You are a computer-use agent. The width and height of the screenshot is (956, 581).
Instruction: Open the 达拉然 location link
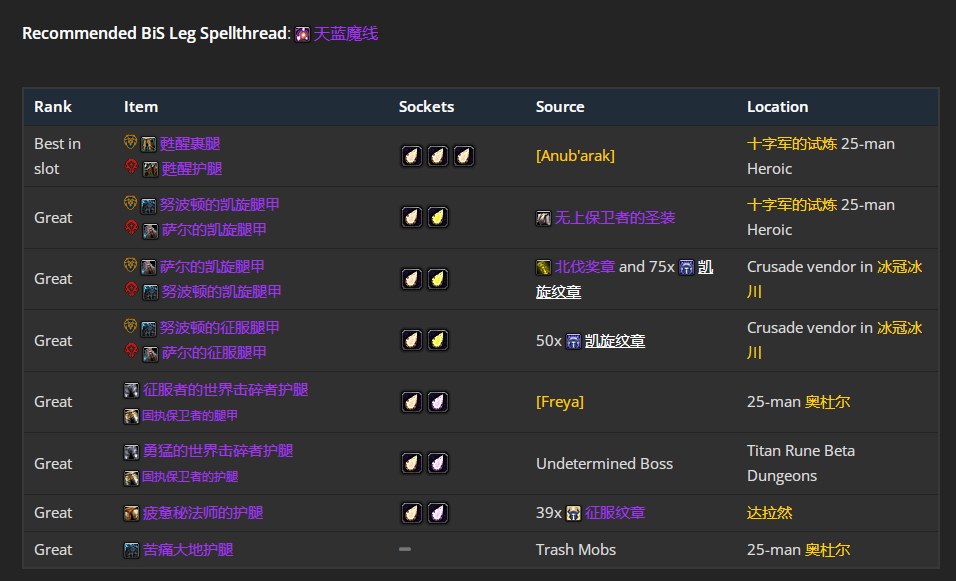click(769, 513)
